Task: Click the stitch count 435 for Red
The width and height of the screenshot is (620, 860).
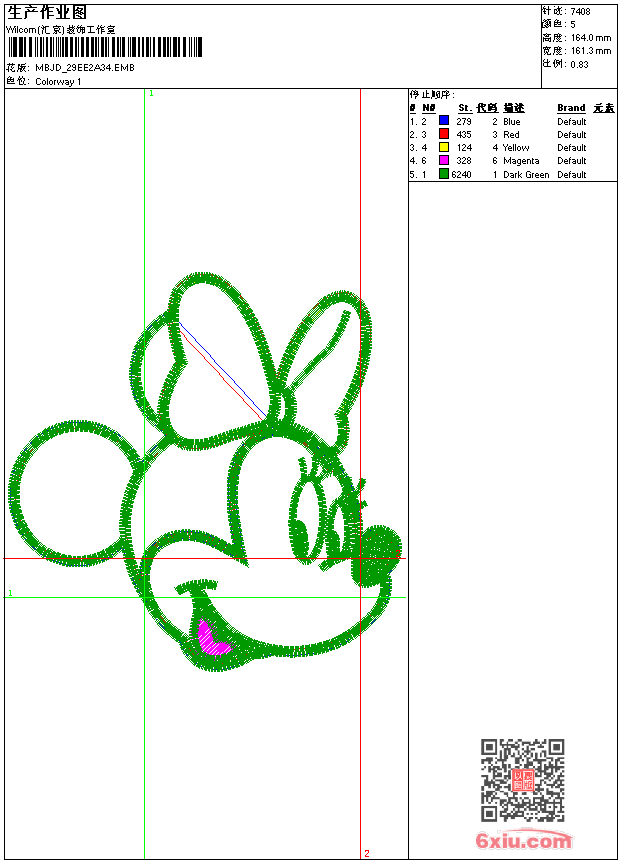Action: (x=464, y=134)
